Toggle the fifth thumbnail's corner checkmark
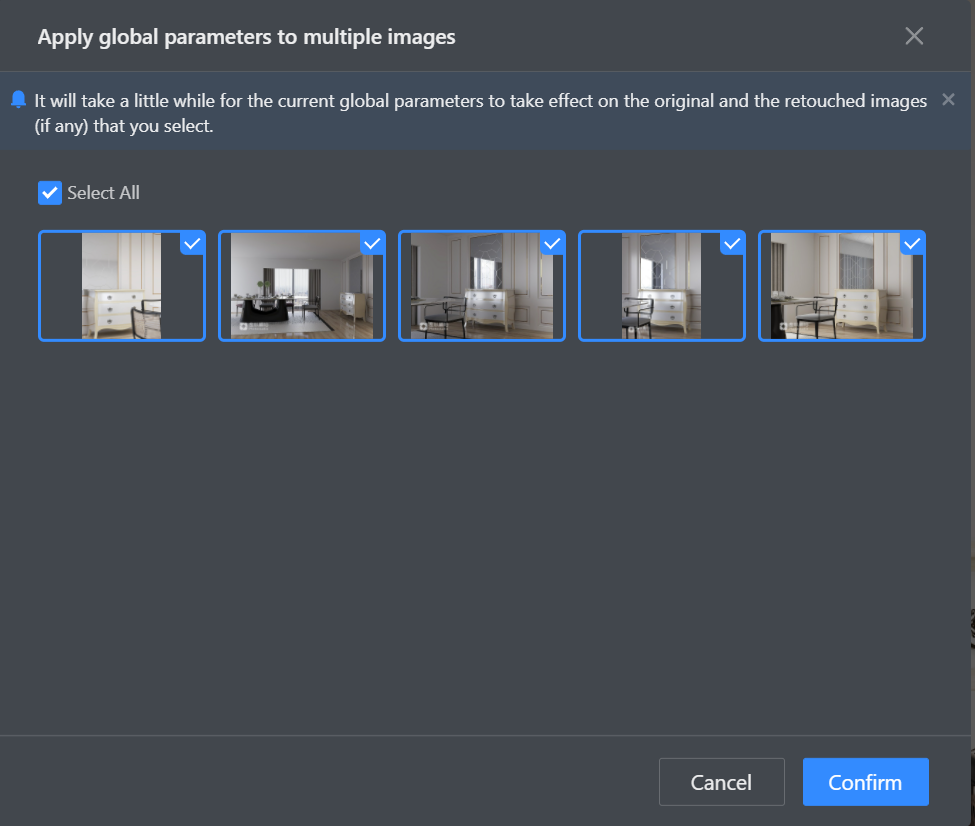This screenshot has width=975, height=826. 912,243
